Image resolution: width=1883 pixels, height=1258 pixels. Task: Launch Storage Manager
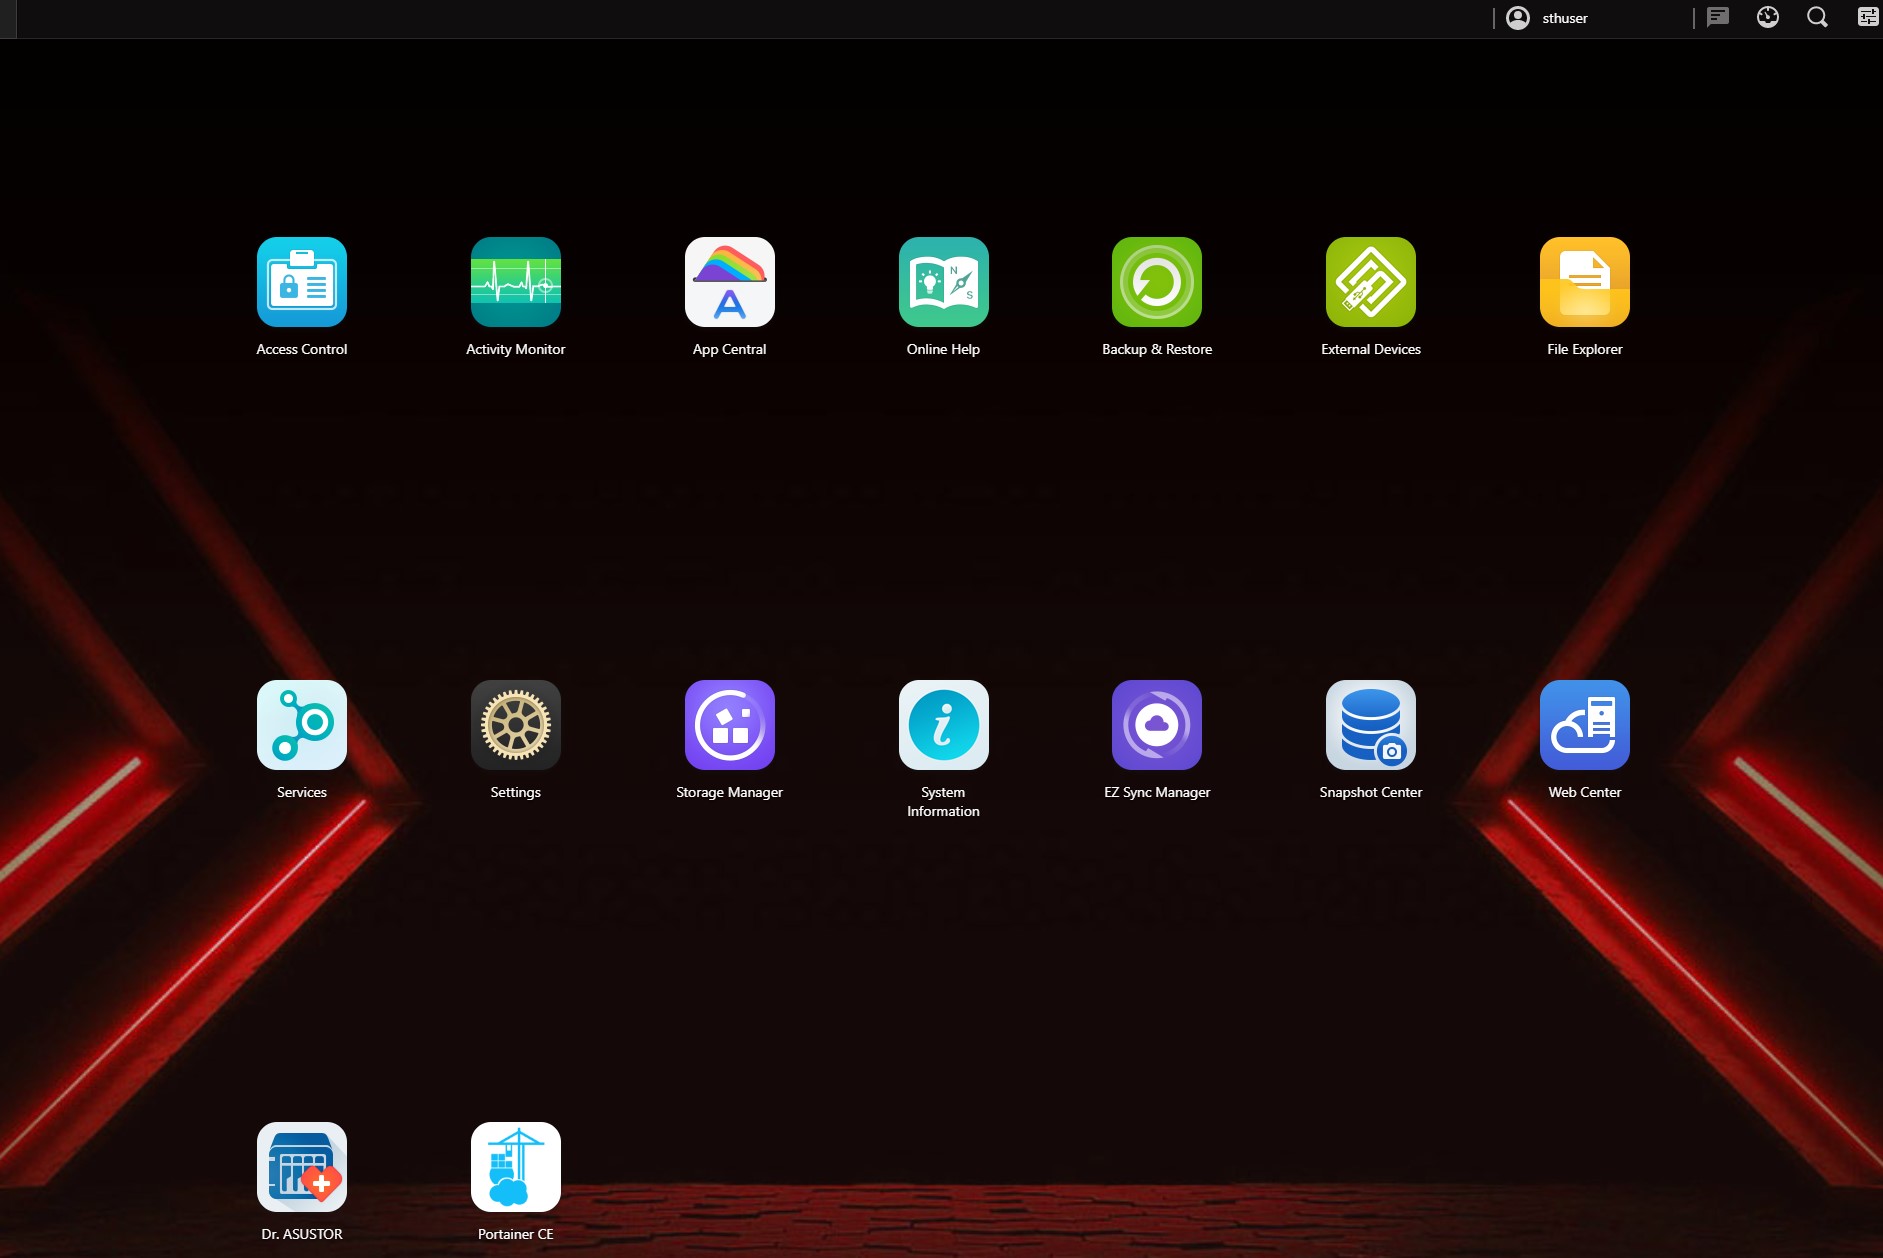pyautogui.click(x=730, y=725)
